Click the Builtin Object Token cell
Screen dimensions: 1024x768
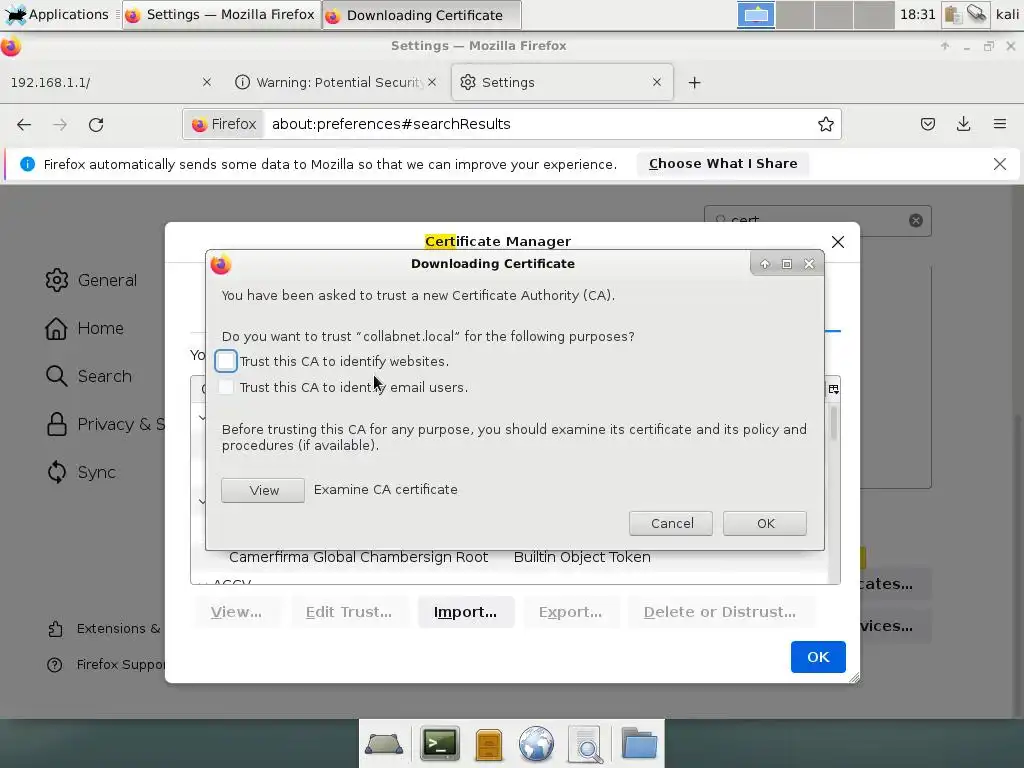[582, 557]
